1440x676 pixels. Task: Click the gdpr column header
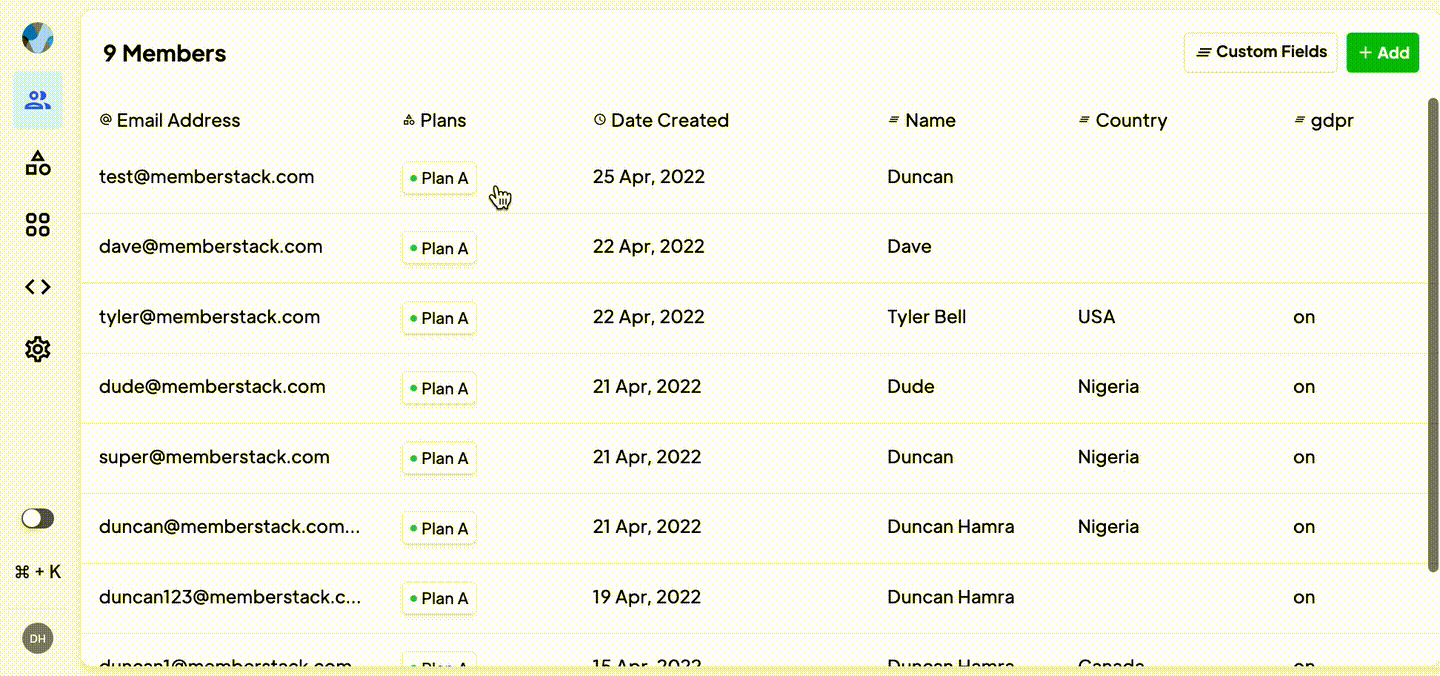1324,120
